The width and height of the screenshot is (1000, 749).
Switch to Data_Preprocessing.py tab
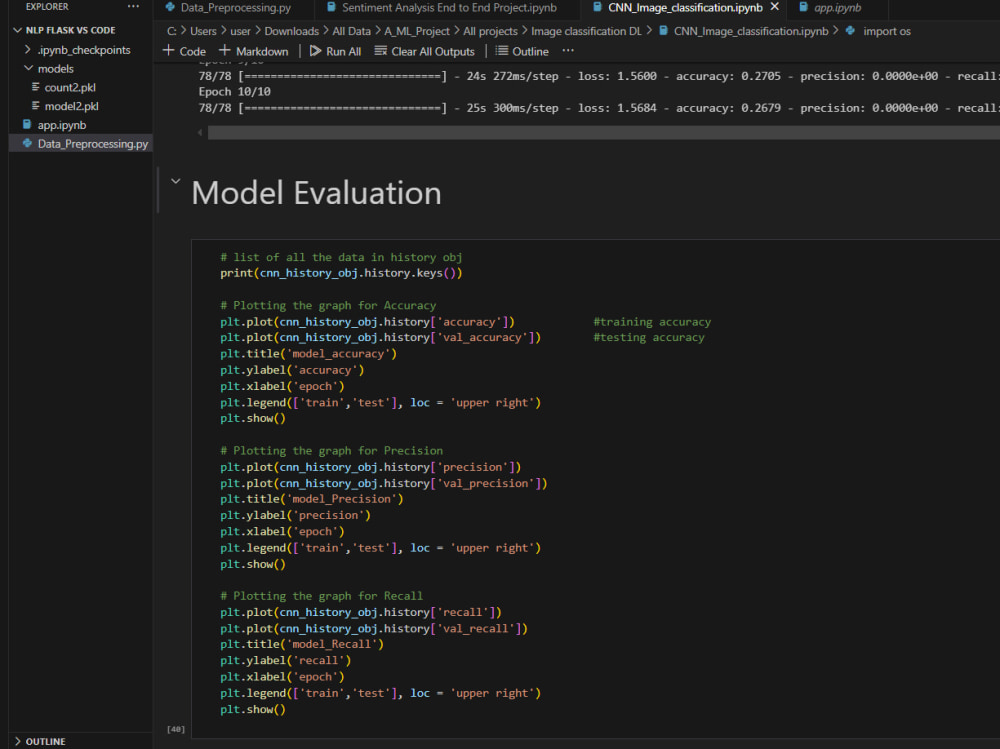click(x=235, y=8)
